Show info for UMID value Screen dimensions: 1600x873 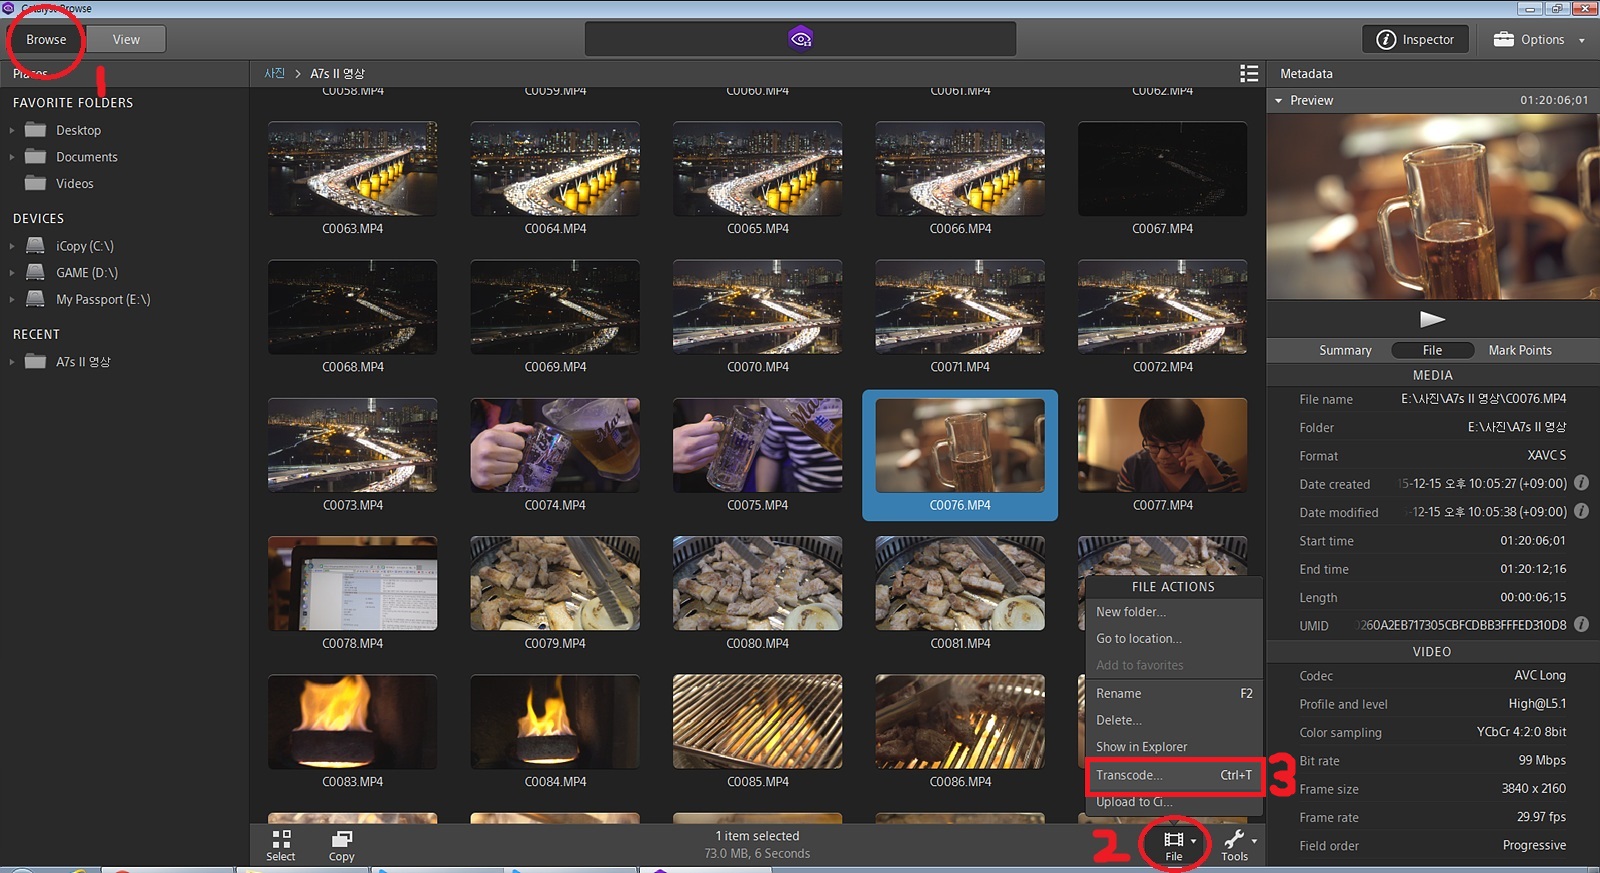[1581, 624]
